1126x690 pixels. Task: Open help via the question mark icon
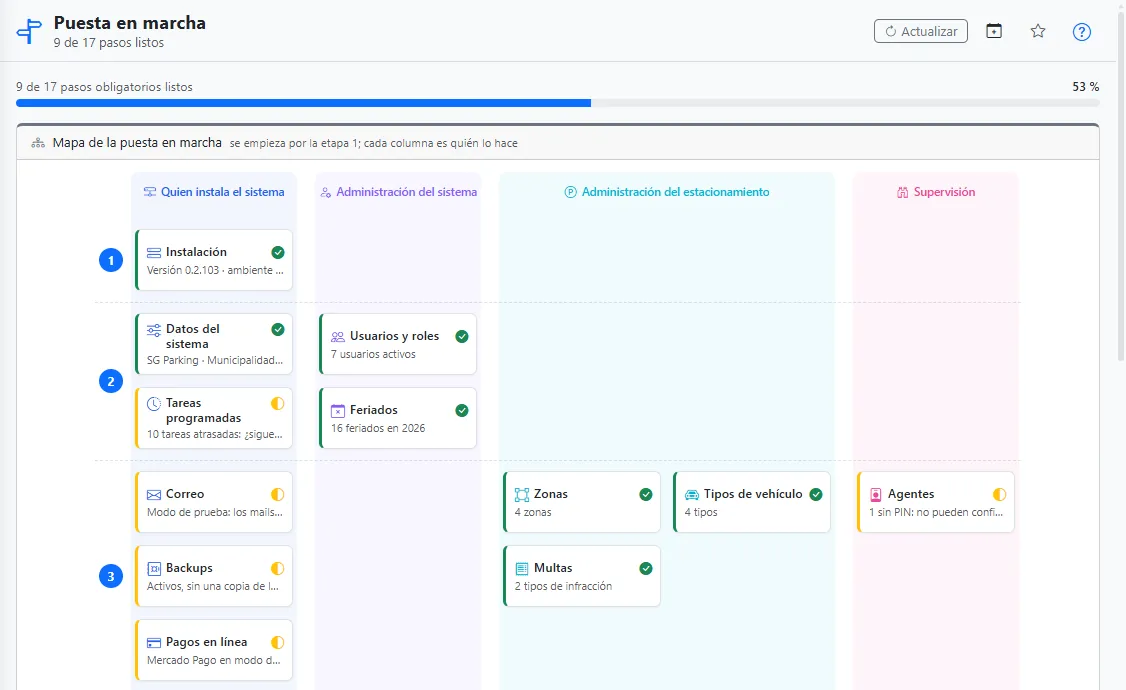click(1081, 32)
